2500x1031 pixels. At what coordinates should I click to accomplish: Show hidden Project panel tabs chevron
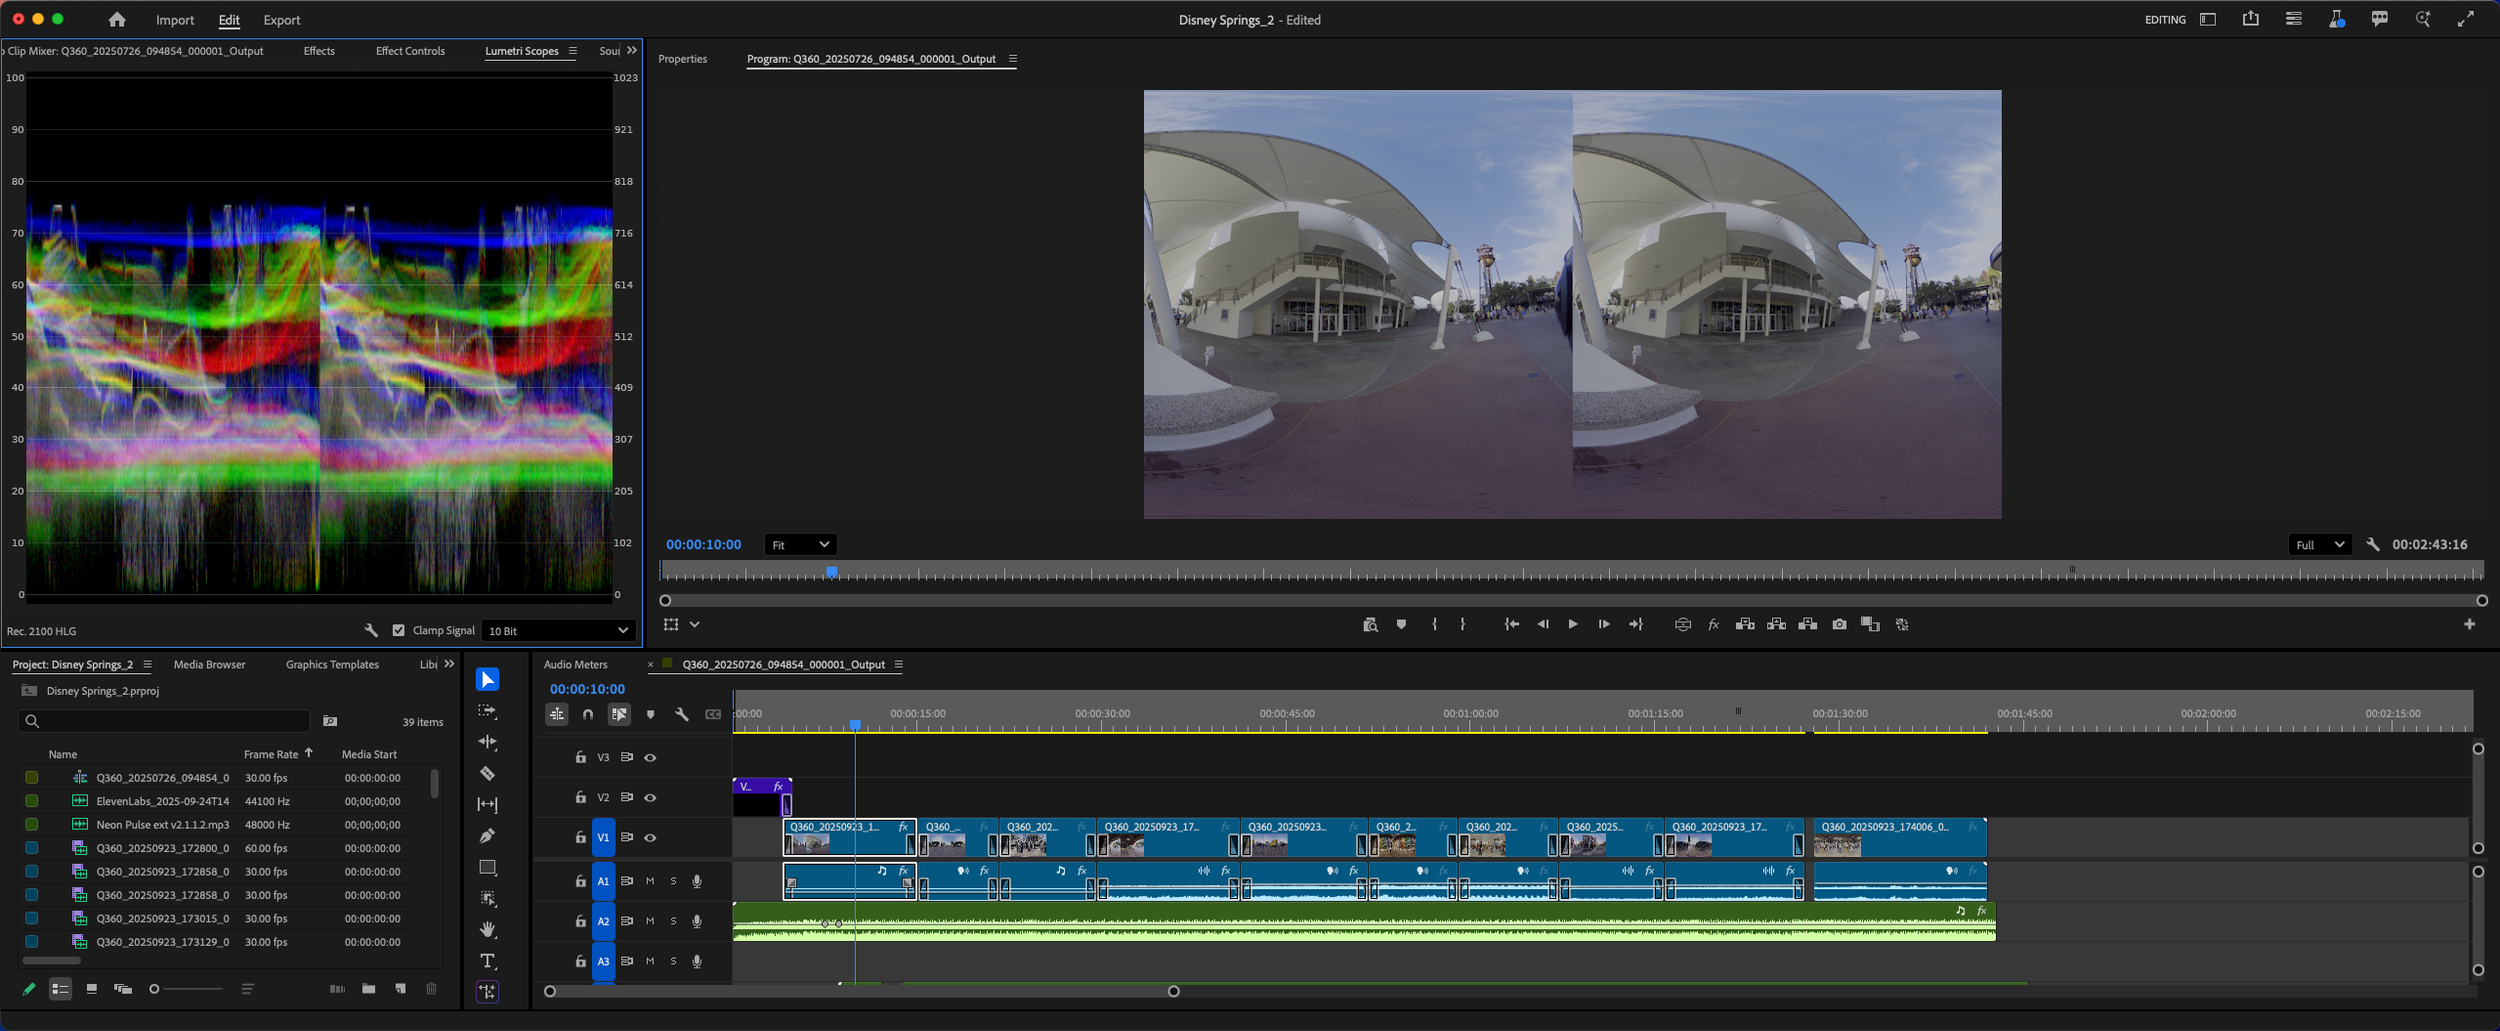point(449,664)
